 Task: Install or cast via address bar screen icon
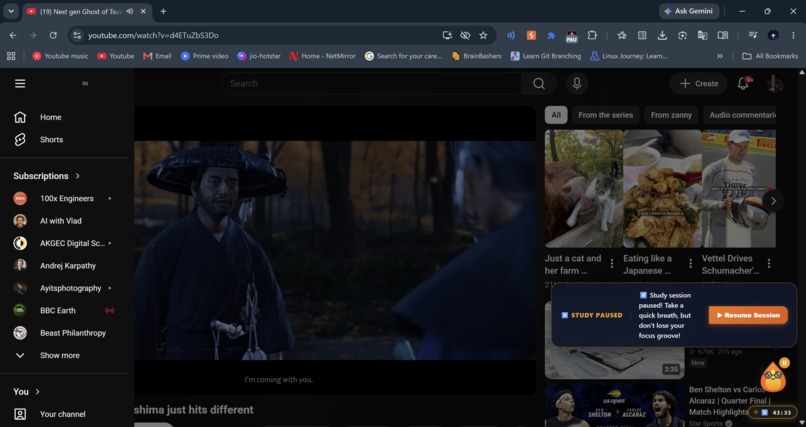click(447, 35)
